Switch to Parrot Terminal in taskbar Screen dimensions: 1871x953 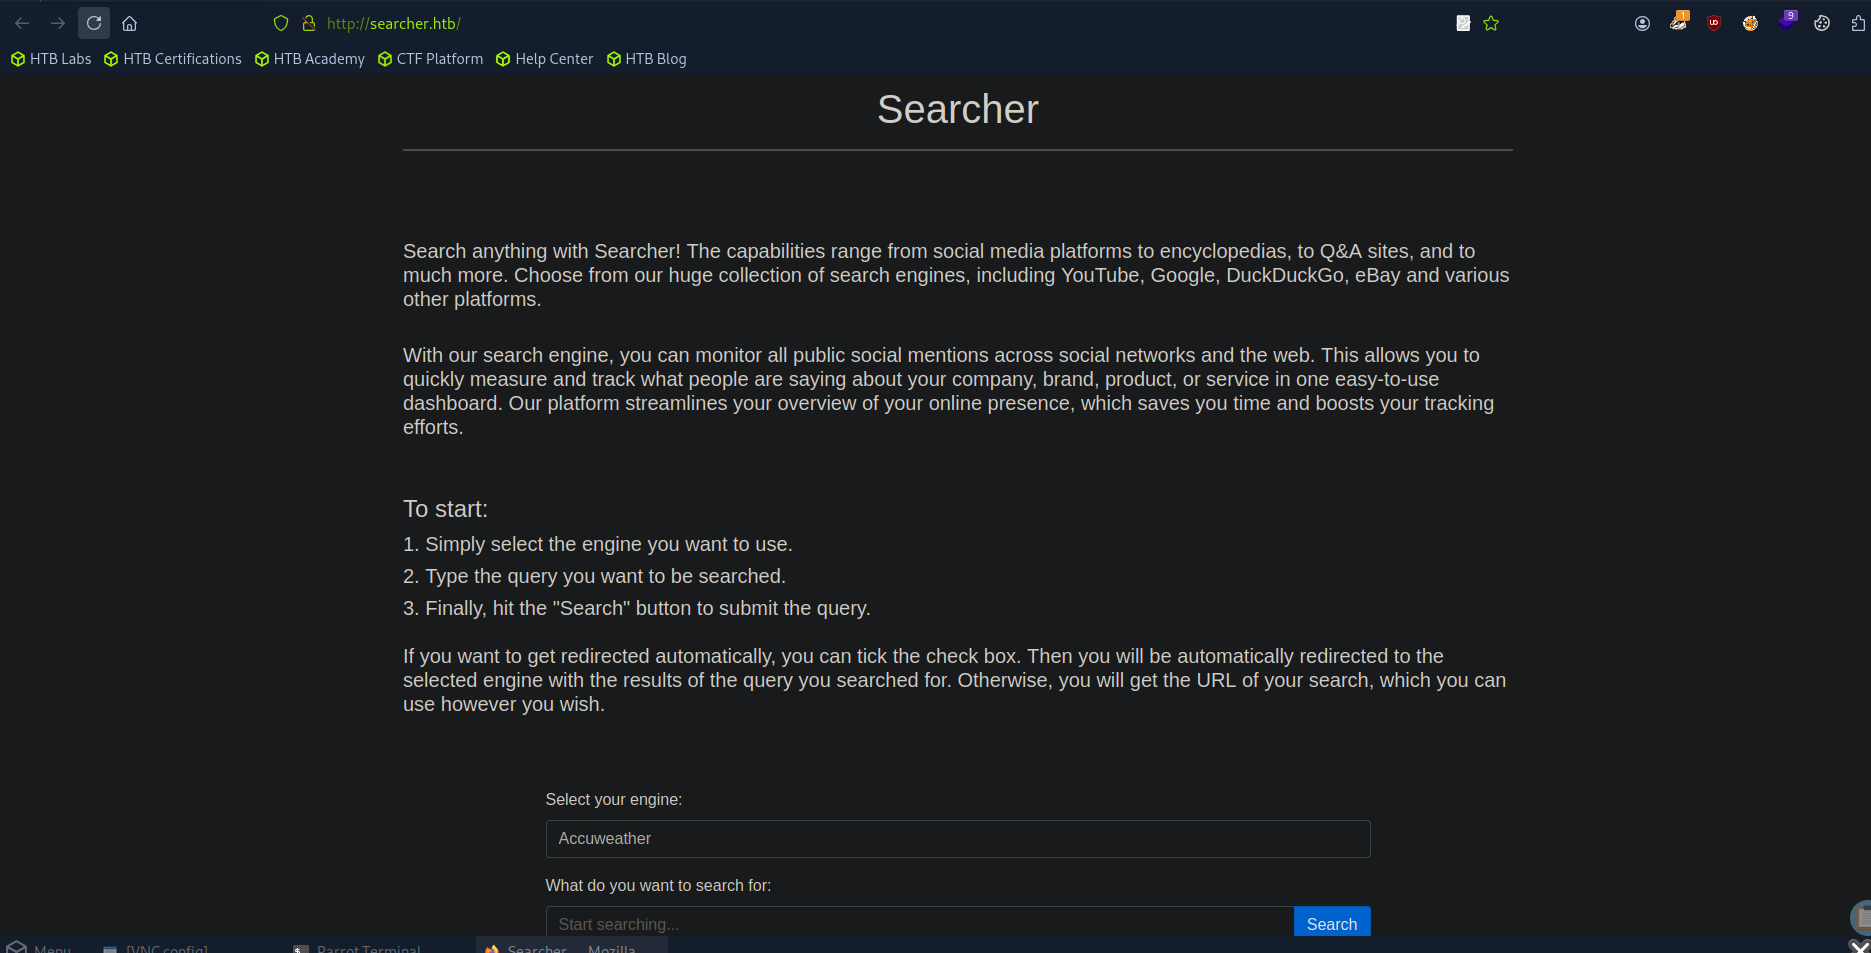tap(358, 947)
